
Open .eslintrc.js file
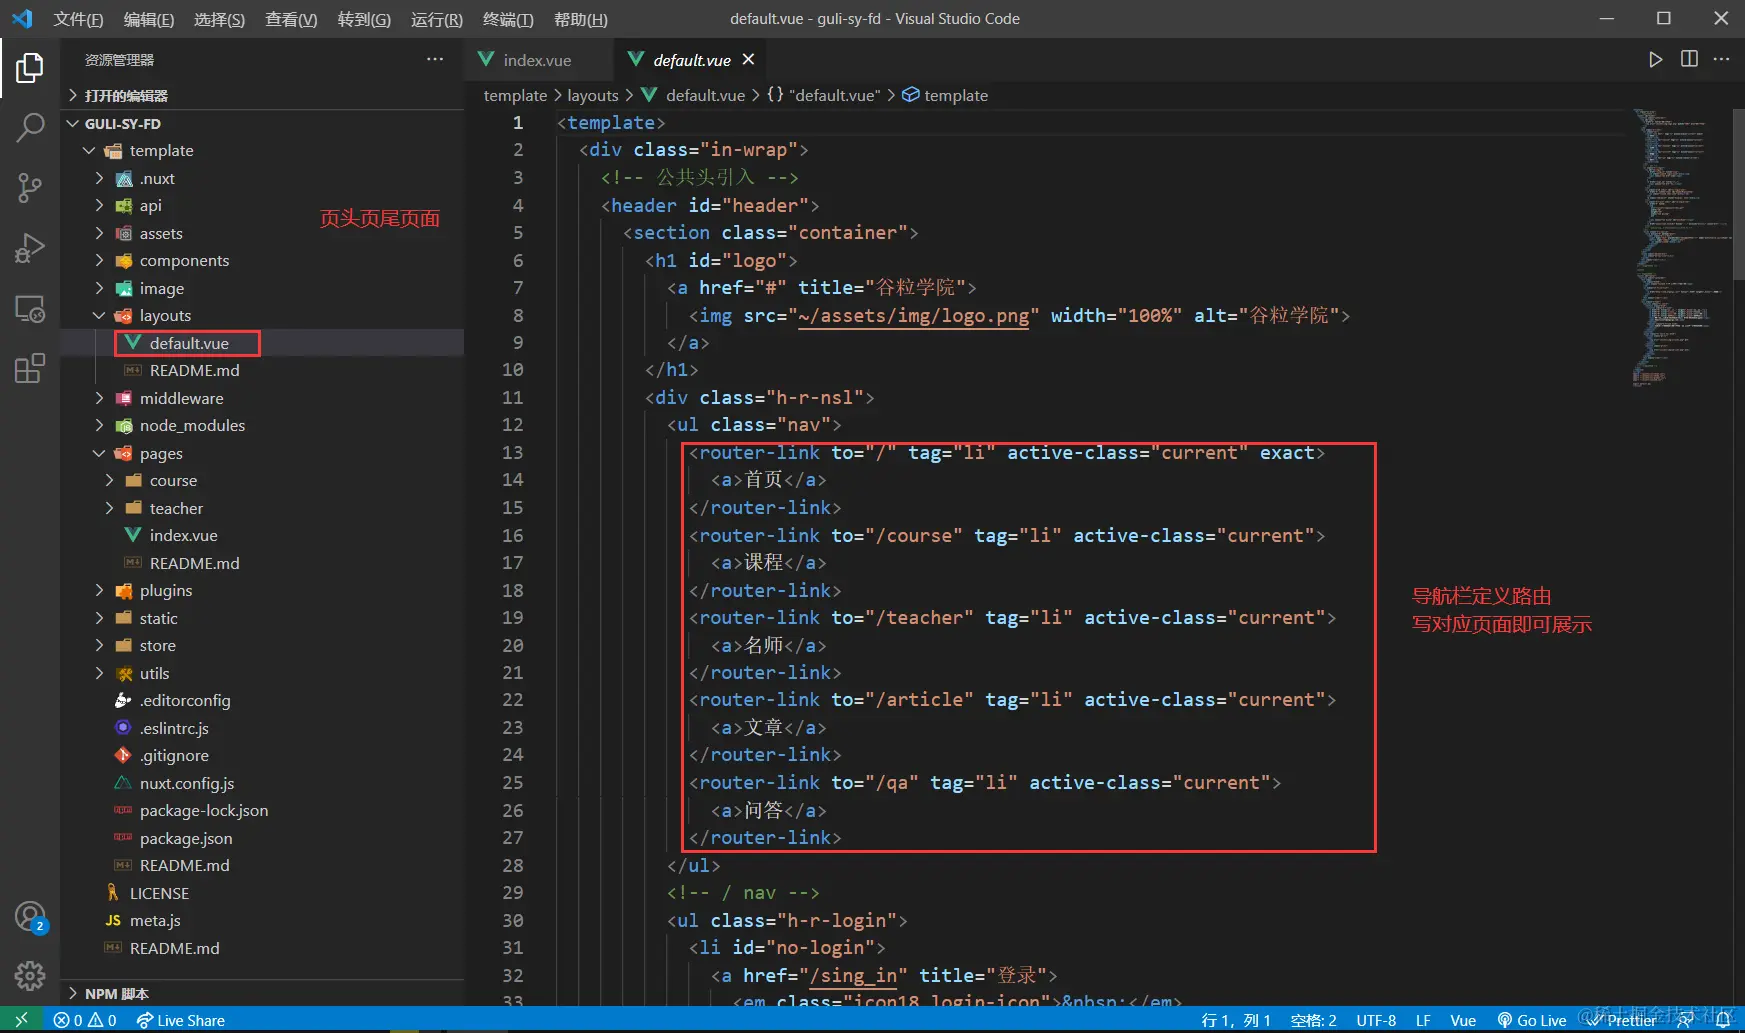pos(264,729)
